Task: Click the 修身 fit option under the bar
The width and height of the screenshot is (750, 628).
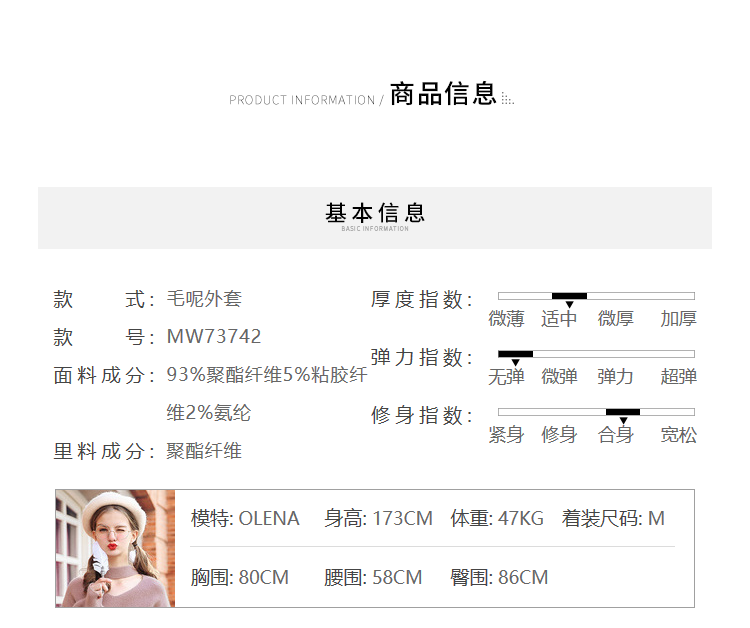Action: click(559, 435)
